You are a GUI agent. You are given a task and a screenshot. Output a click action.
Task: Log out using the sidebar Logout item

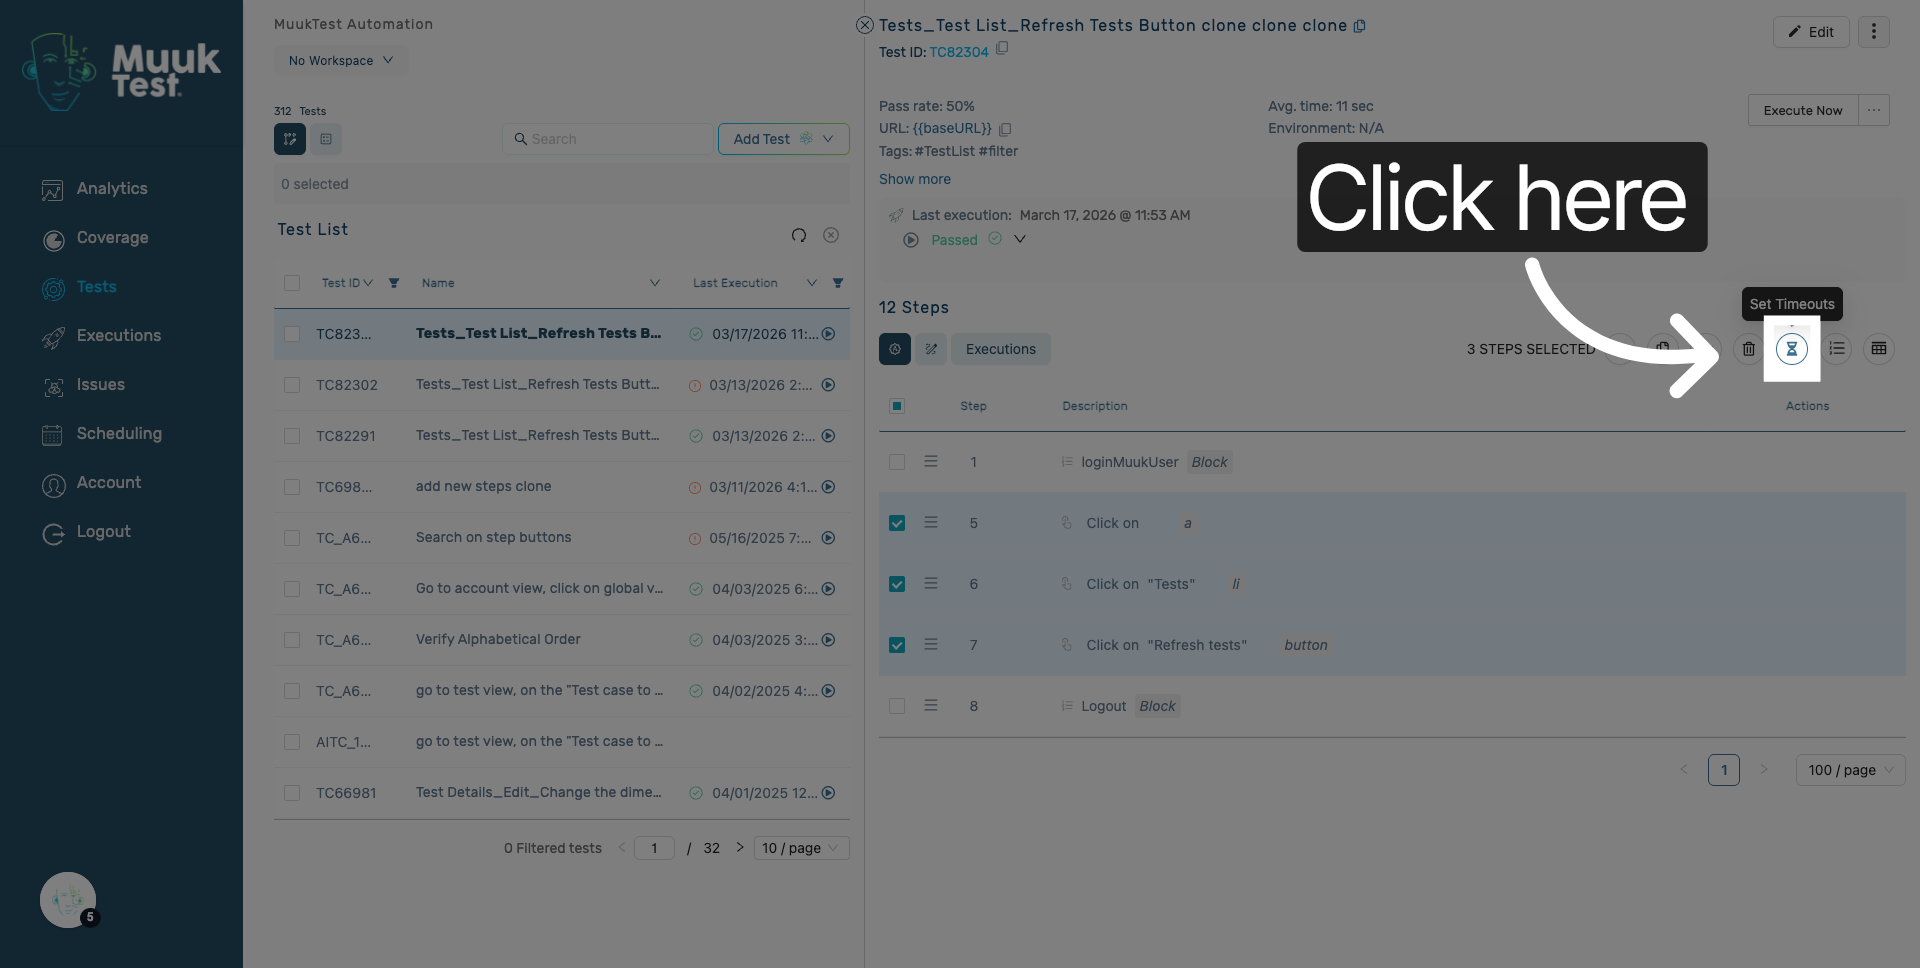(x=103, y=532)
